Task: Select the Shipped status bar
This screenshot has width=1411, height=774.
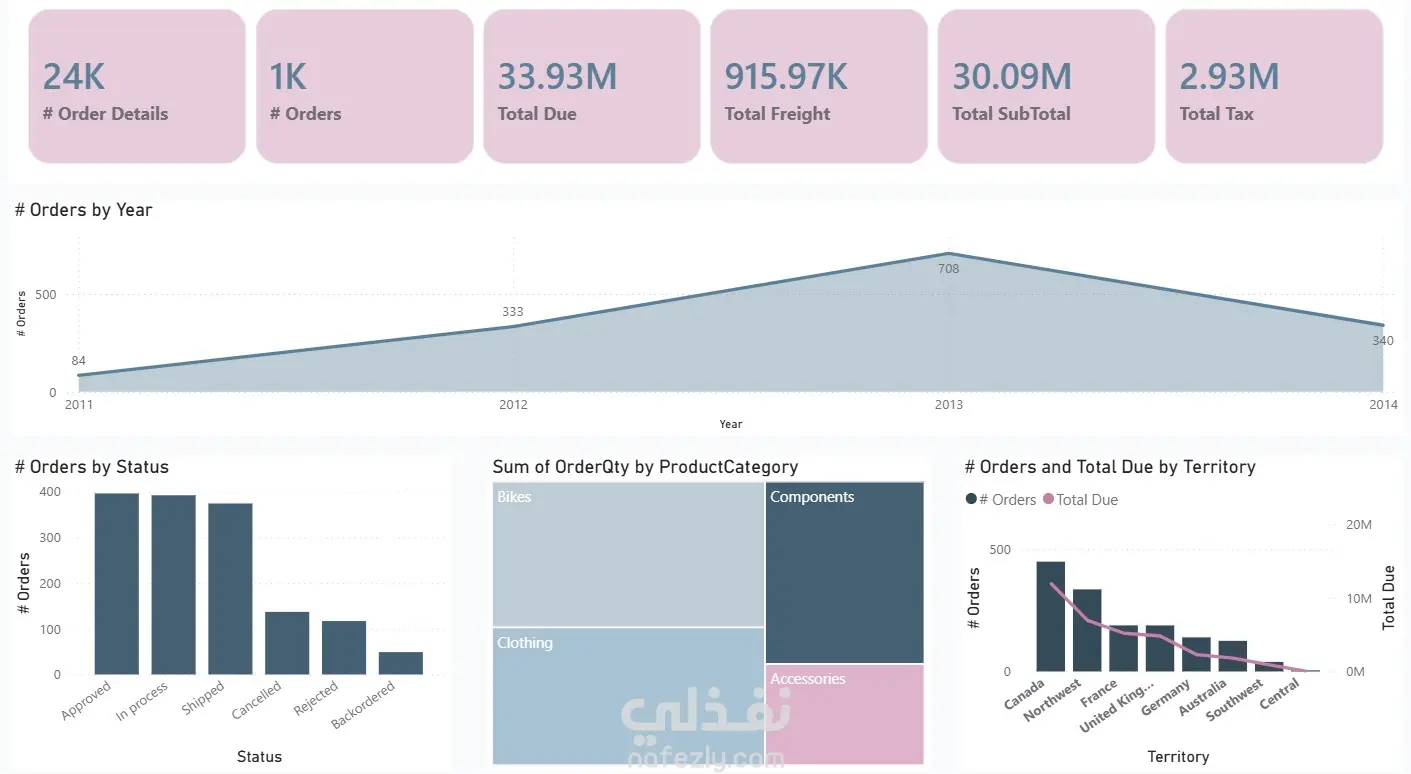Action: tap(230, 588)
